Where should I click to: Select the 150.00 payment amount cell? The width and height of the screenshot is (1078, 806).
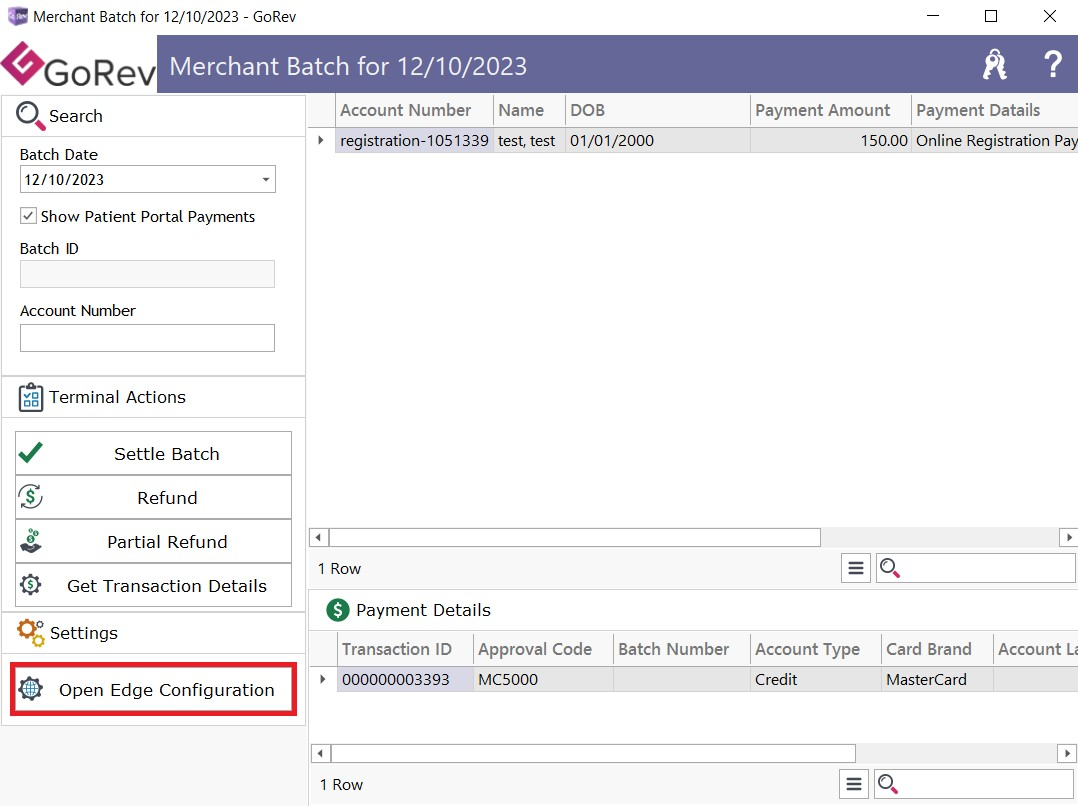[830, 140]
